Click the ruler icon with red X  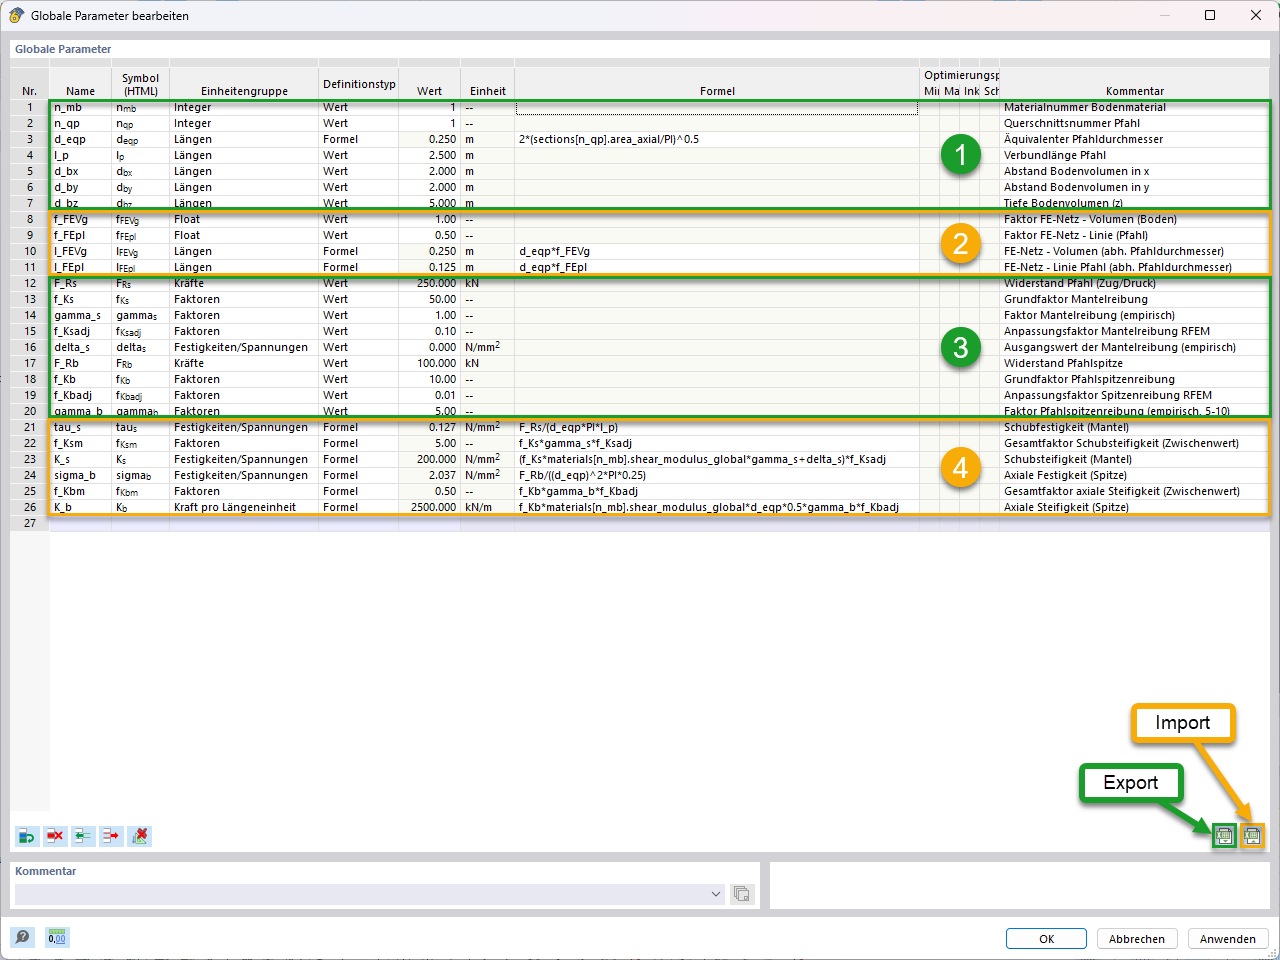pos(140,836)
